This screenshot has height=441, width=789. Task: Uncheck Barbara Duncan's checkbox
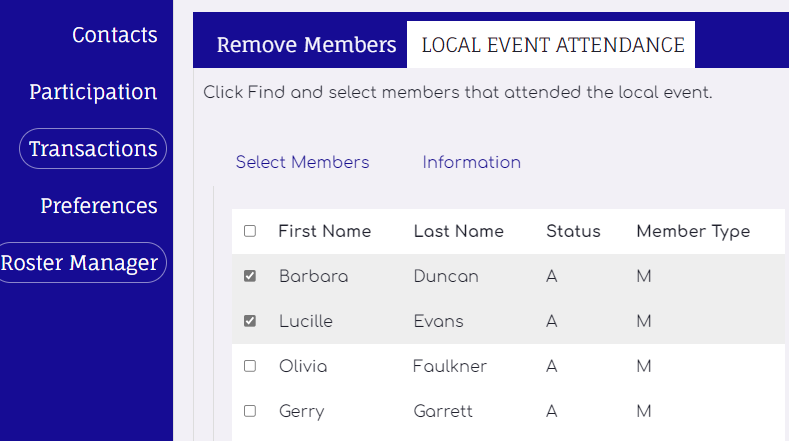(250, 276)
